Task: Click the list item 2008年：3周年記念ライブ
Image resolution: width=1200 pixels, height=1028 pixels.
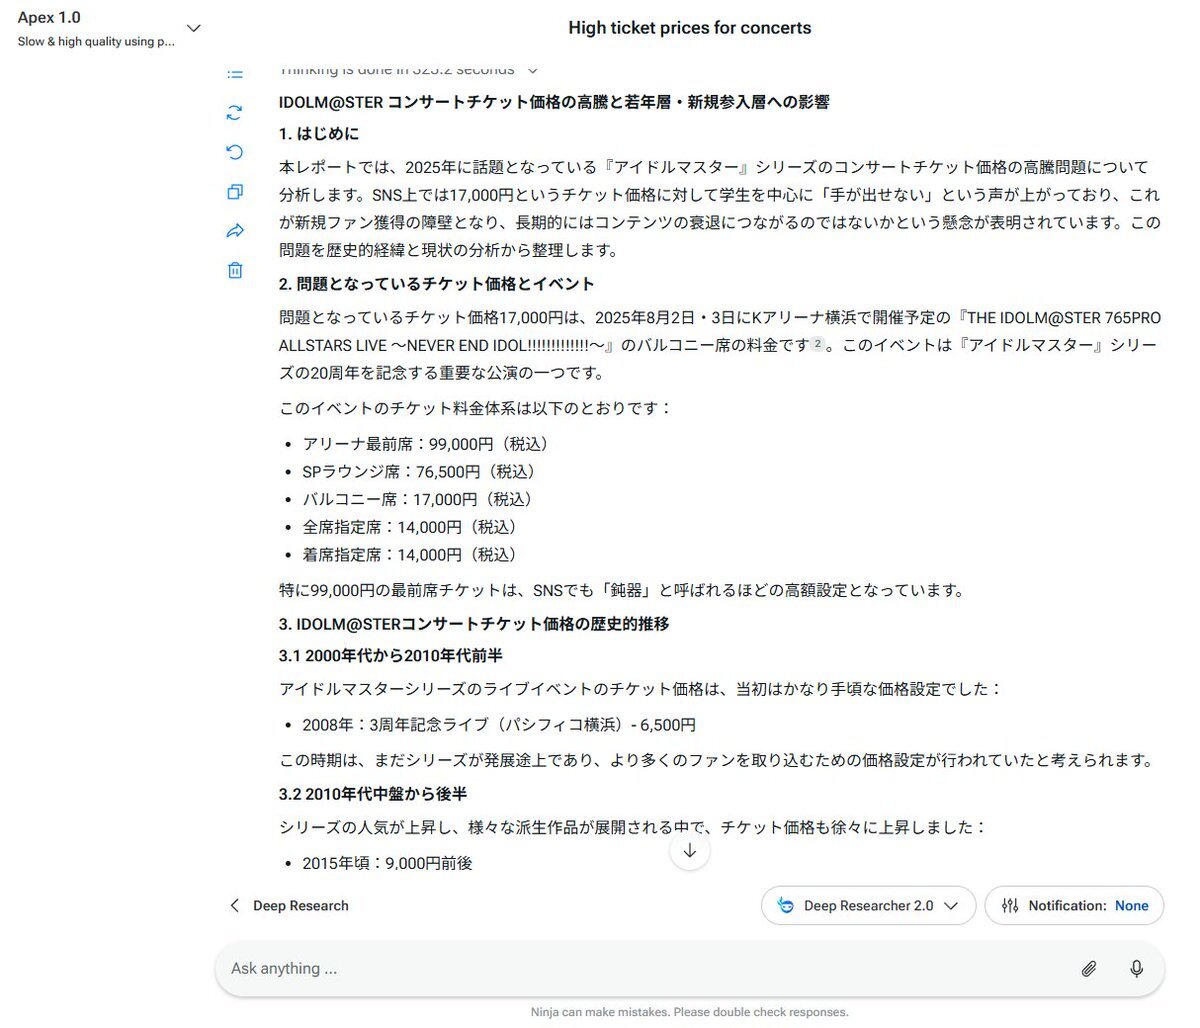Action: (499, 724)
